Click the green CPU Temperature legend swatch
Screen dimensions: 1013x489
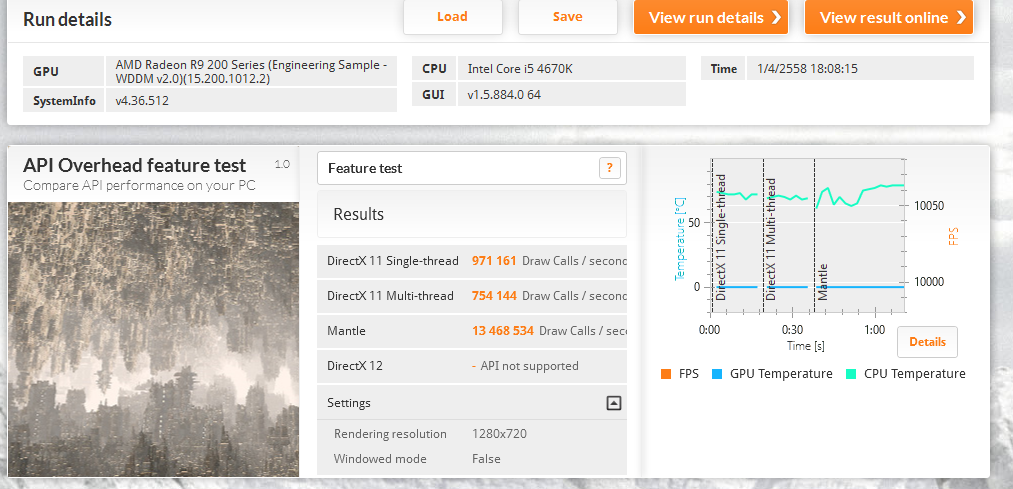(851, 374)
